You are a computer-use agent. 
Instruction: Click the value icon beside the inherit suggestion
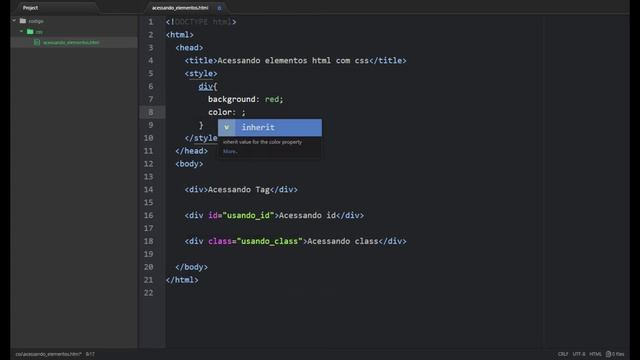point(227,127)
